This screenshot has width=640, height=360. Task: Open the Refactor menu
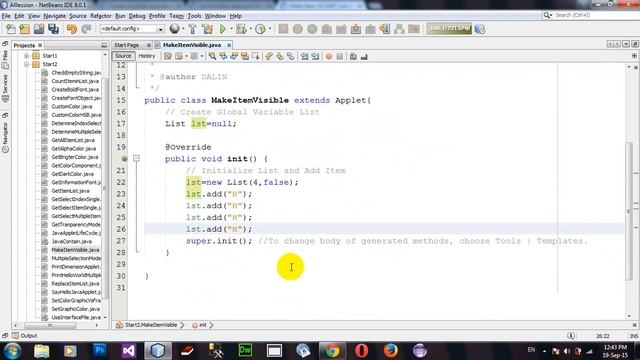point(100,16)
